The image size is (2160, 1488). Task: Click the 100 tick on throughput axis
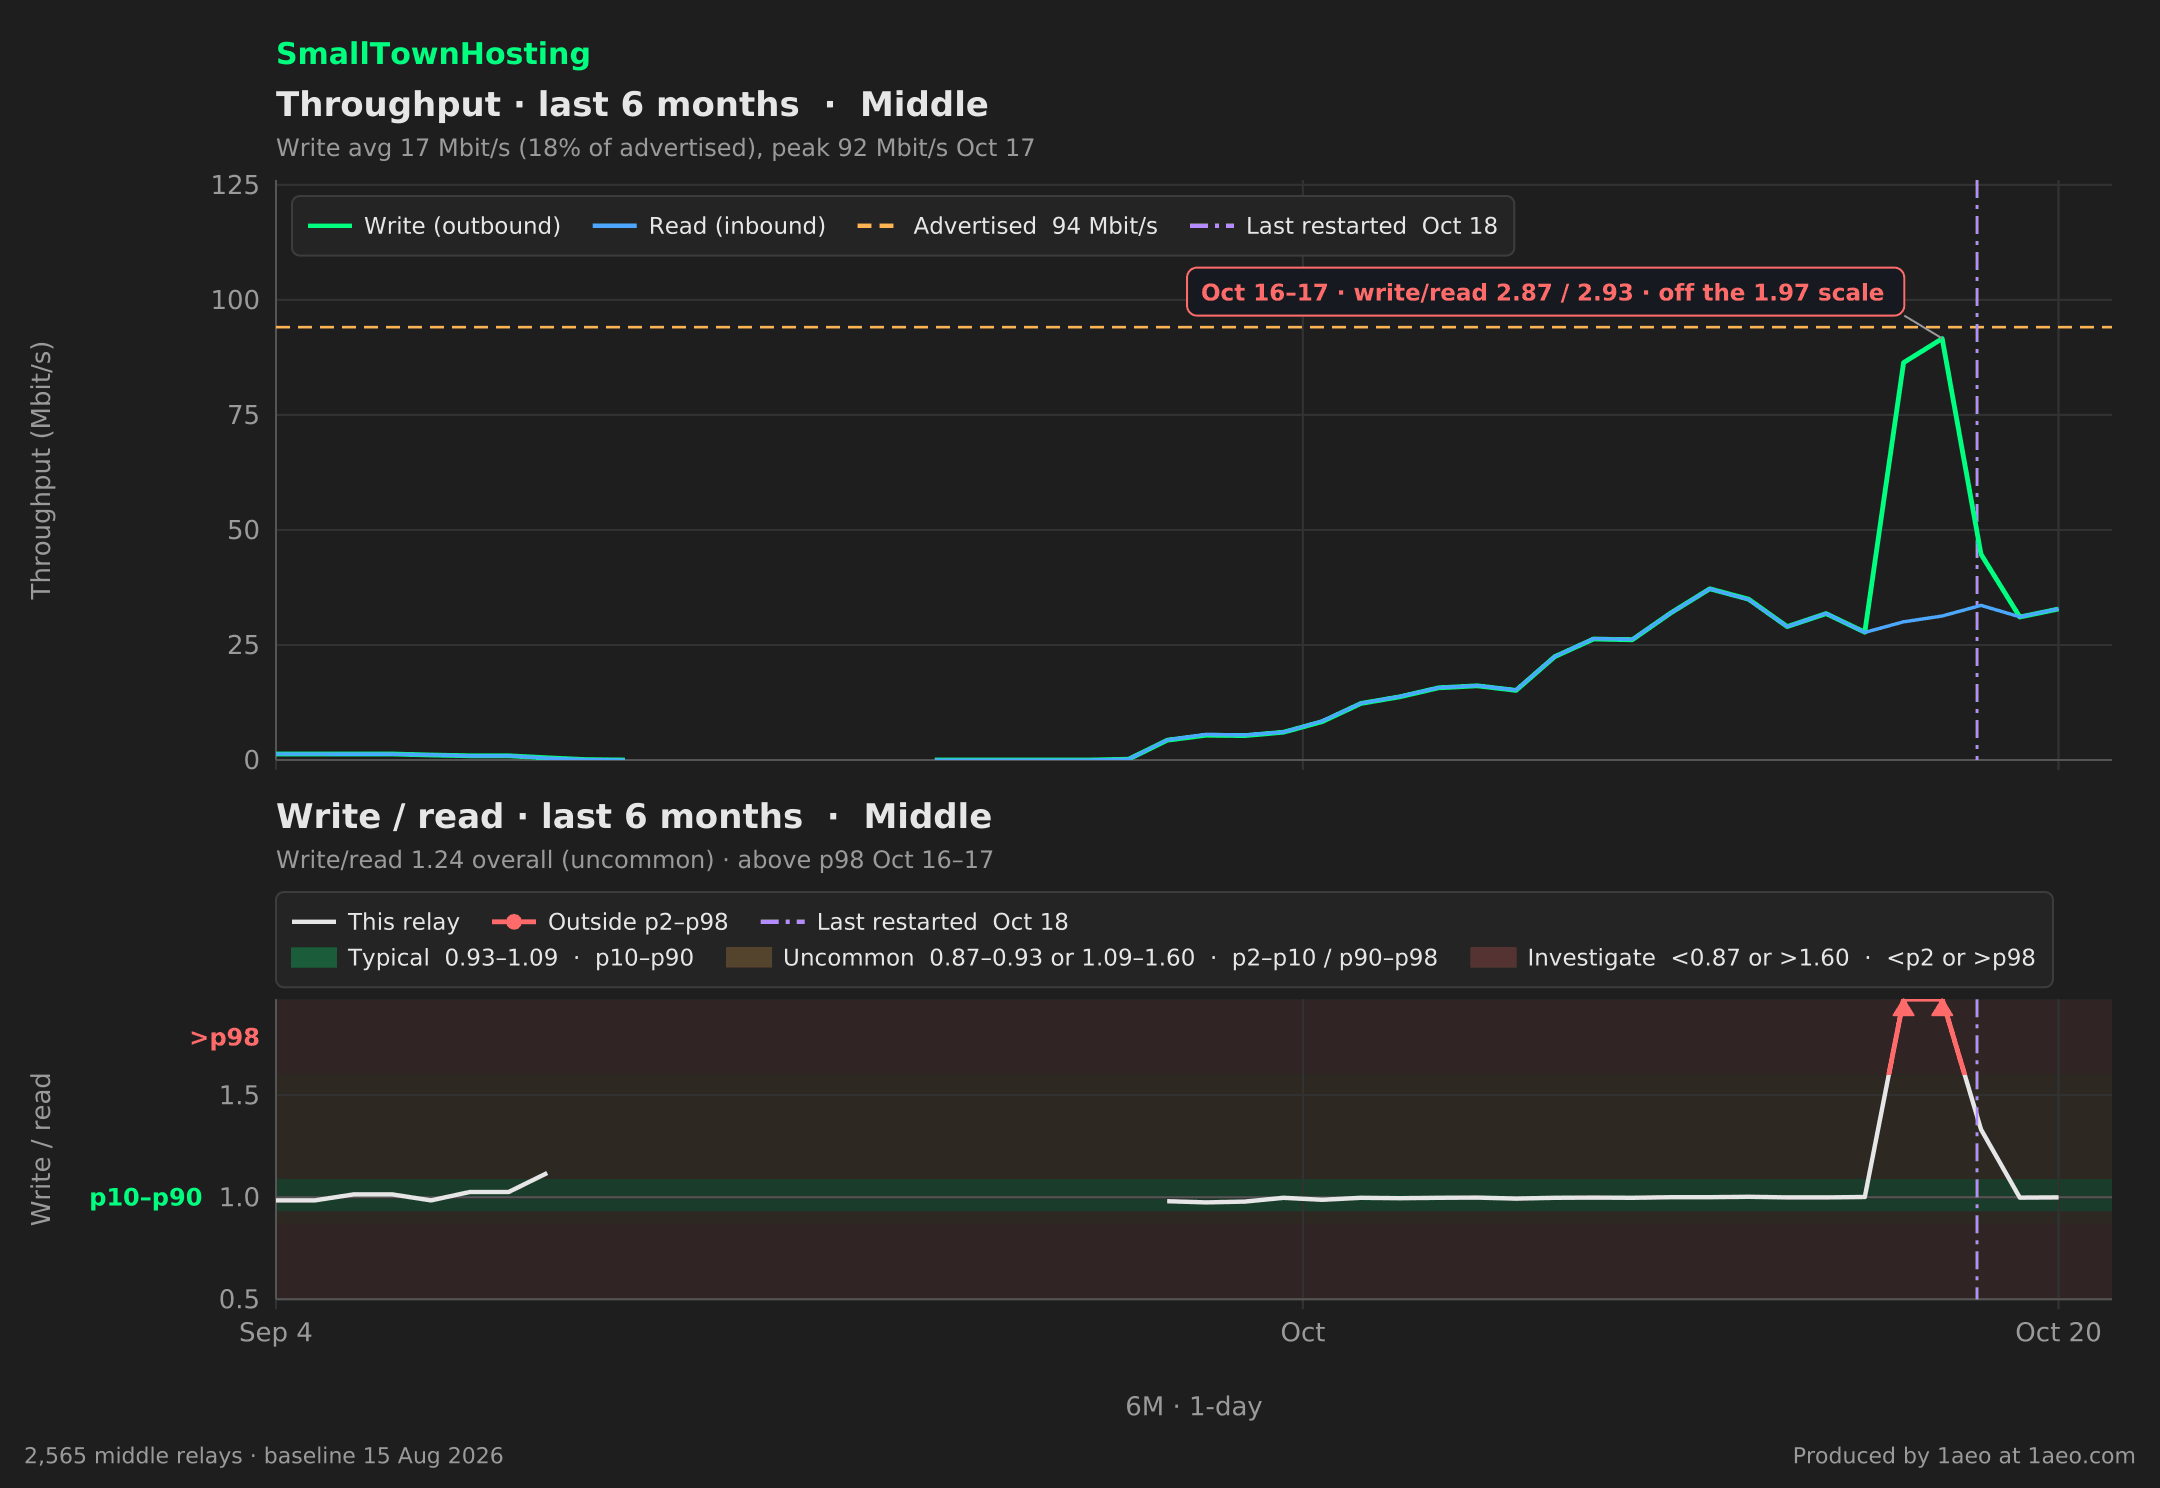[x=235, y=300]
